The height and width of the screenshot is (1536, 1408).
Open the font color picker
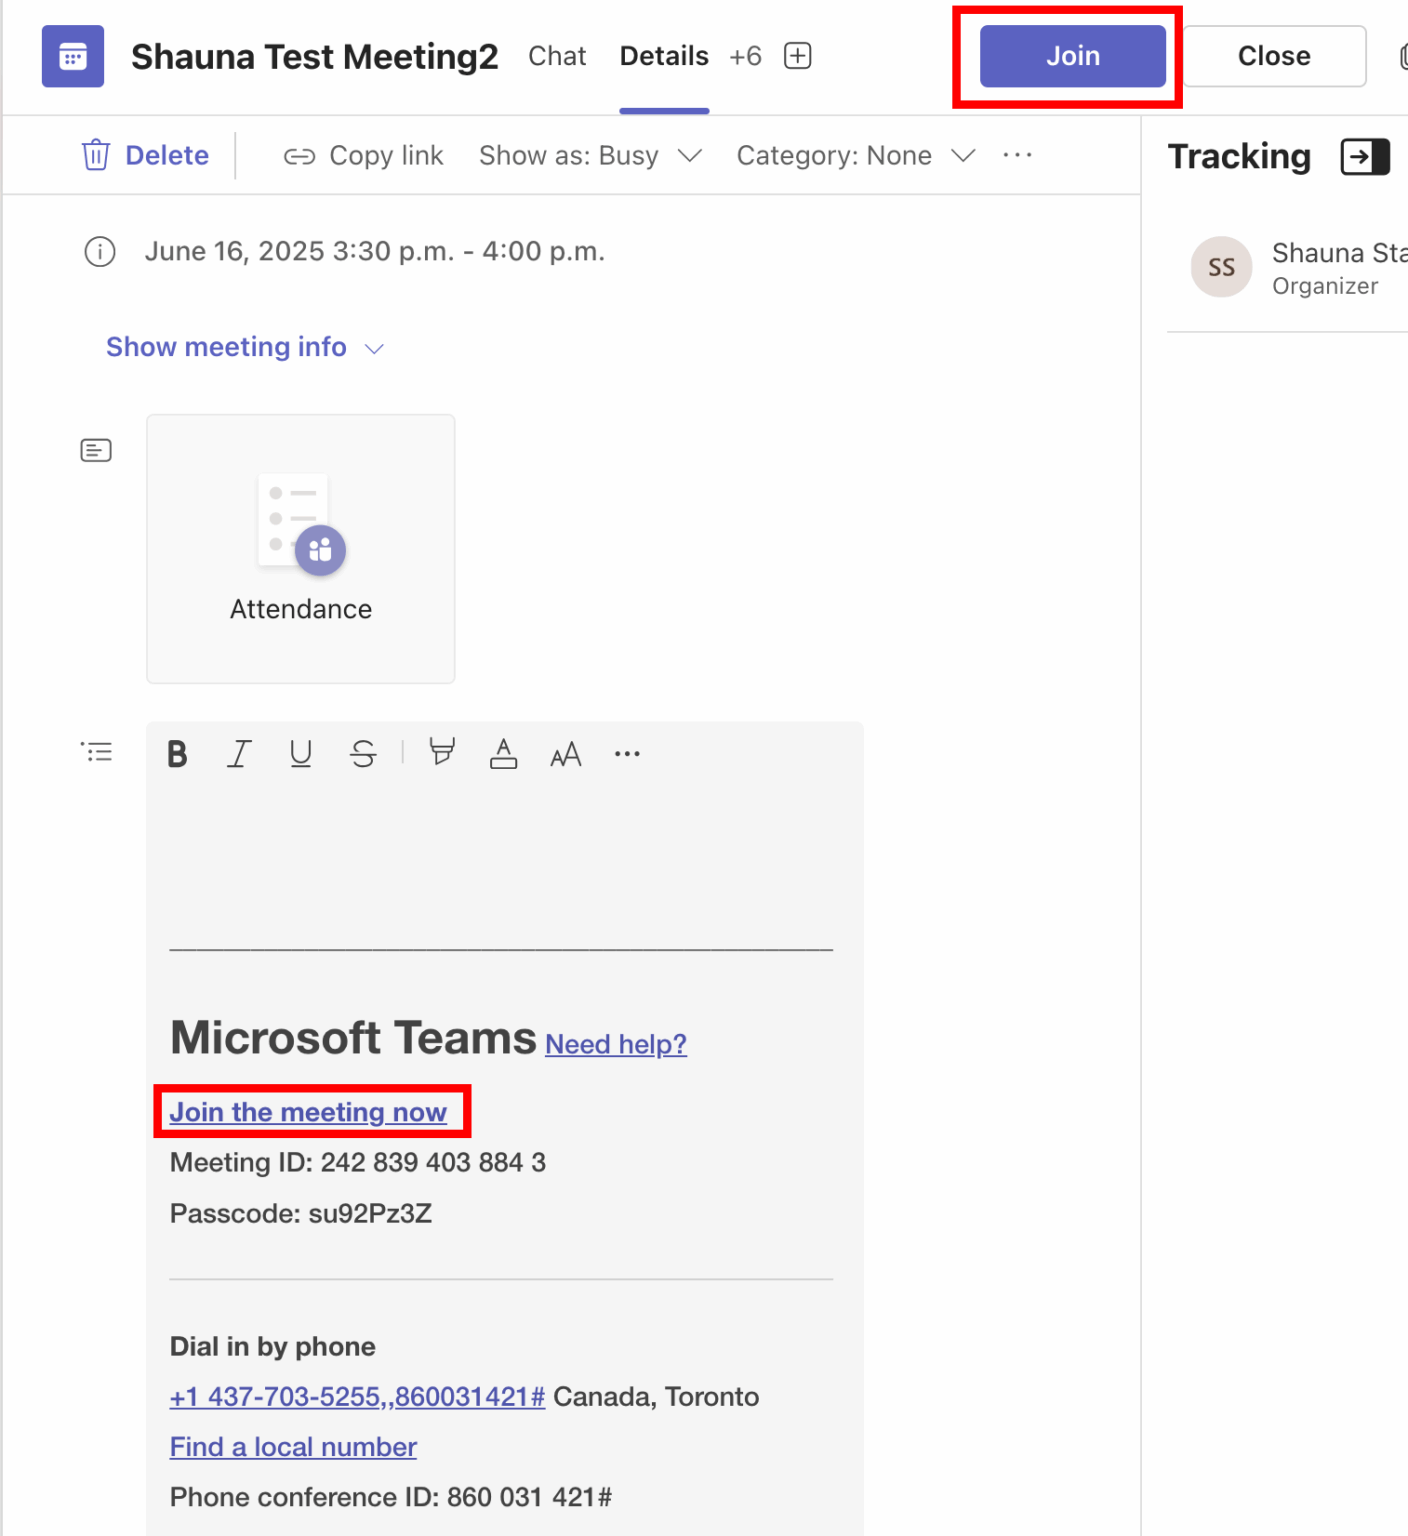point(503,754)
